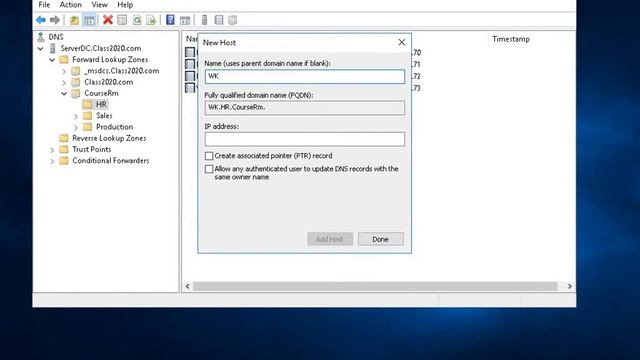Collapse the CourseRm zone
This screenshot has width=640, height=360.
click(x=64, y=93)
